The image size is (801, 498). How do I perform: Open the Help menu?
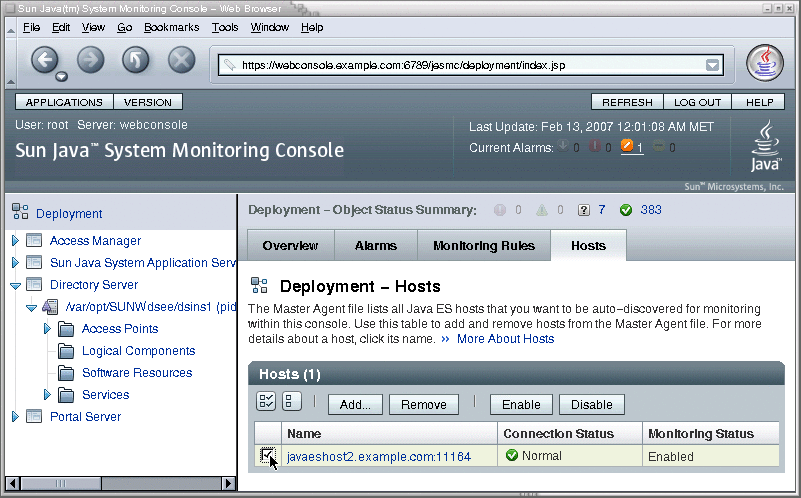[312, 28]
